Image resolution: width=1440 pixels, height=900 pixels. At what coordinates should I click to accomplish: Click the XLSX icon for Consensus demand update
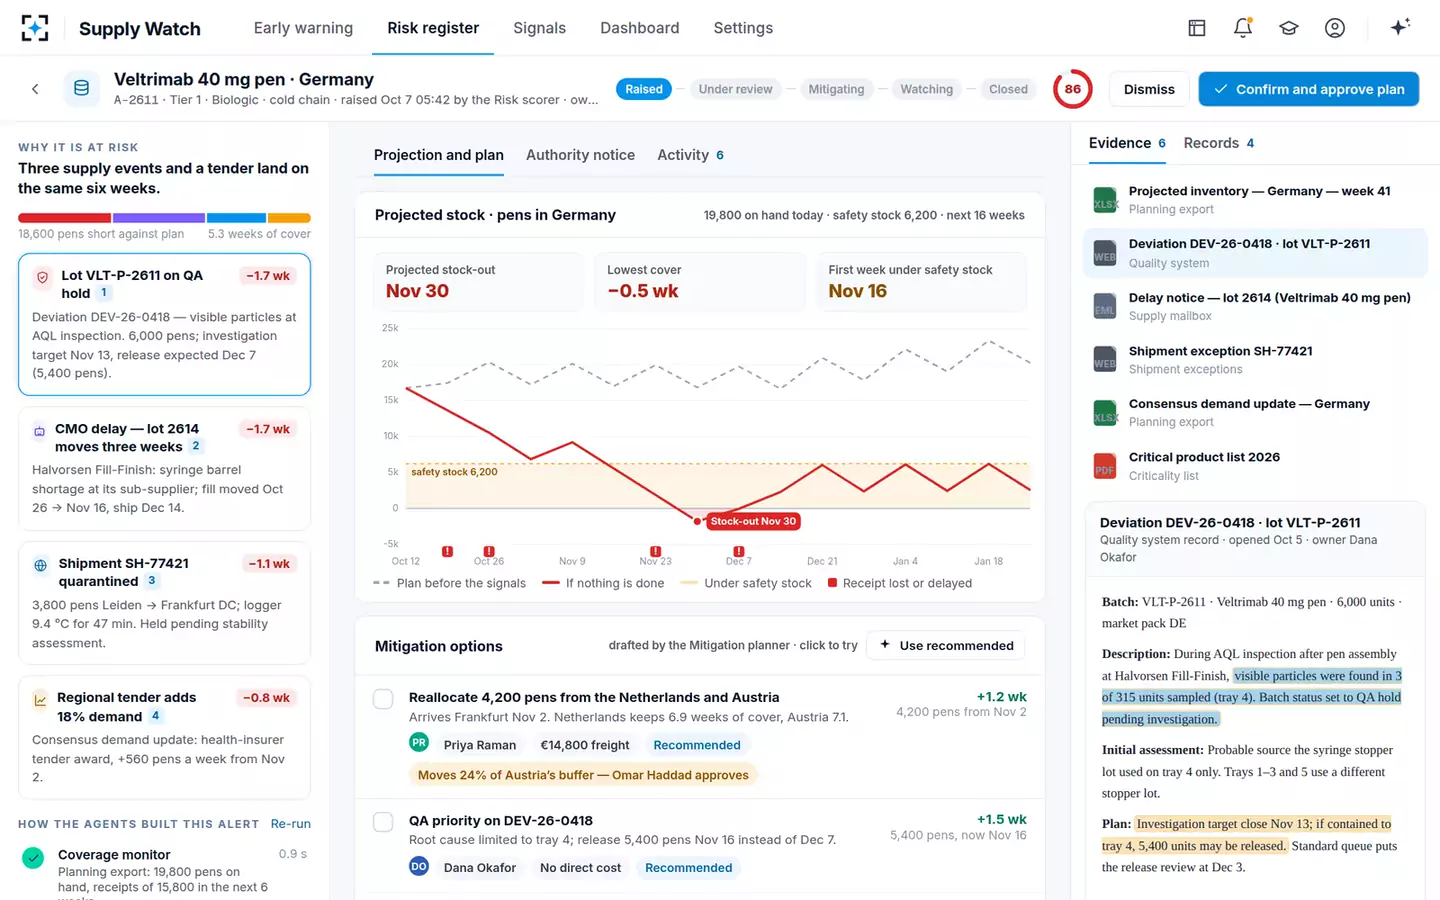point(1105,413)
